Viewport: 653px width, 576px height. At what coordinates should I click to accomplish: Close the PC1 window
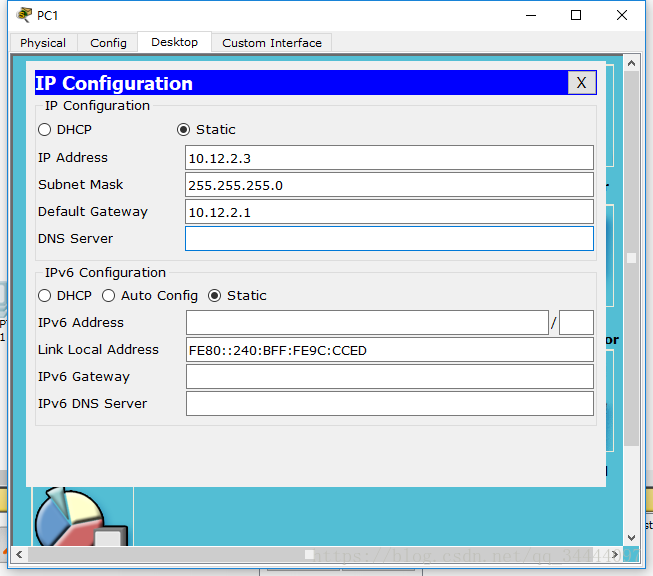622,15
